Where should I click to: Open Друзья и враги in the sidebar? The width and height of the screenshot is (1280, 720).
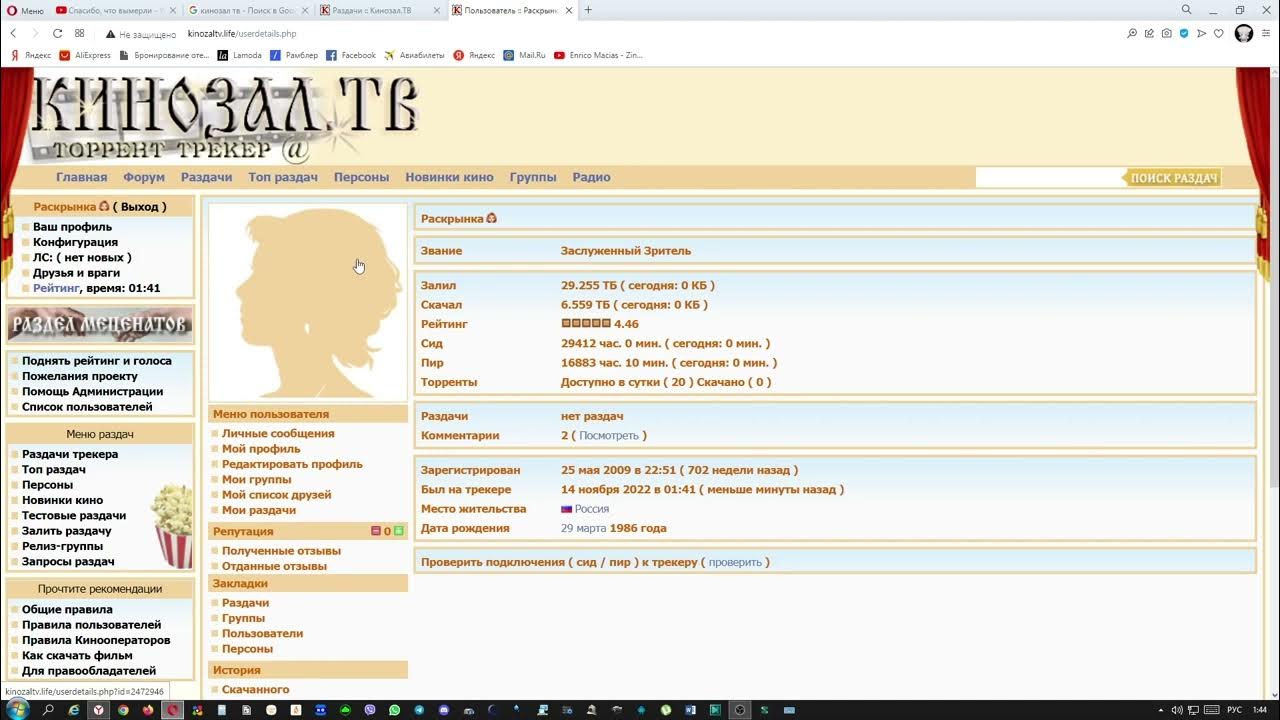point(76,273)
